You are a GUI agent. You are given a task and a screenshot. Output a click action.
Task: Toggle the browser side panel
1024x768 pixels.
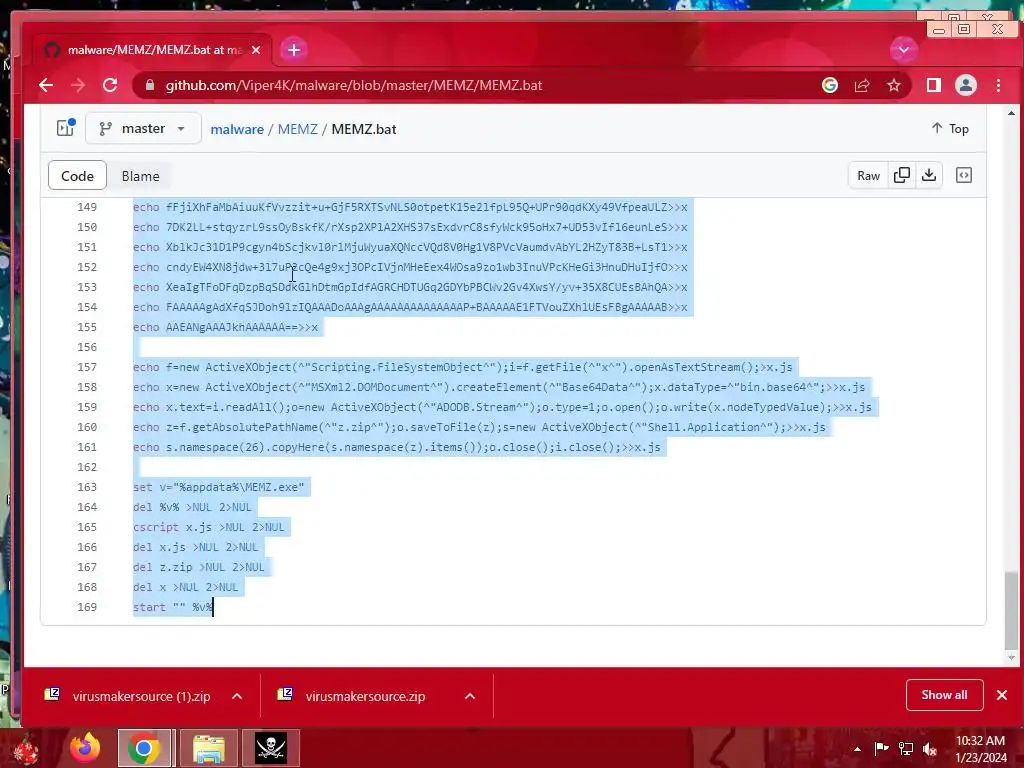pos(934,86)
